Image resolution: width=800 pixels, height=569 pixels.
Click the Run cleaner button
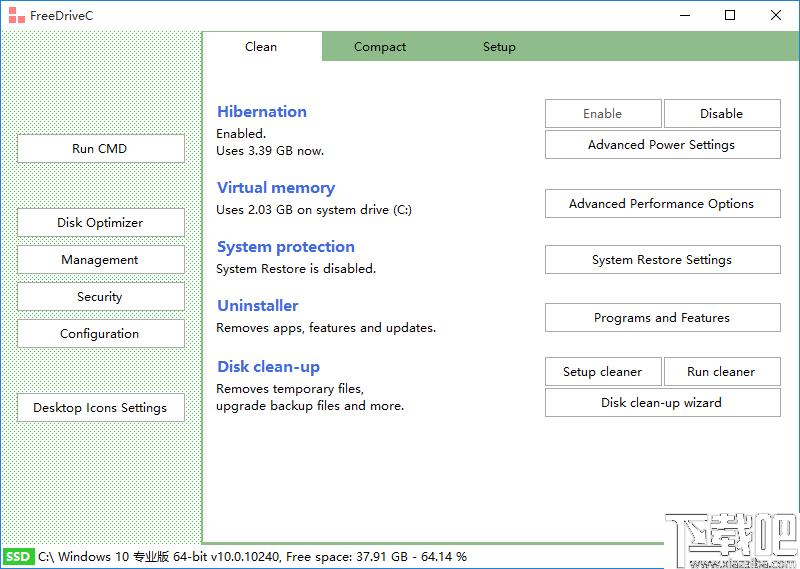coord(722,372)
